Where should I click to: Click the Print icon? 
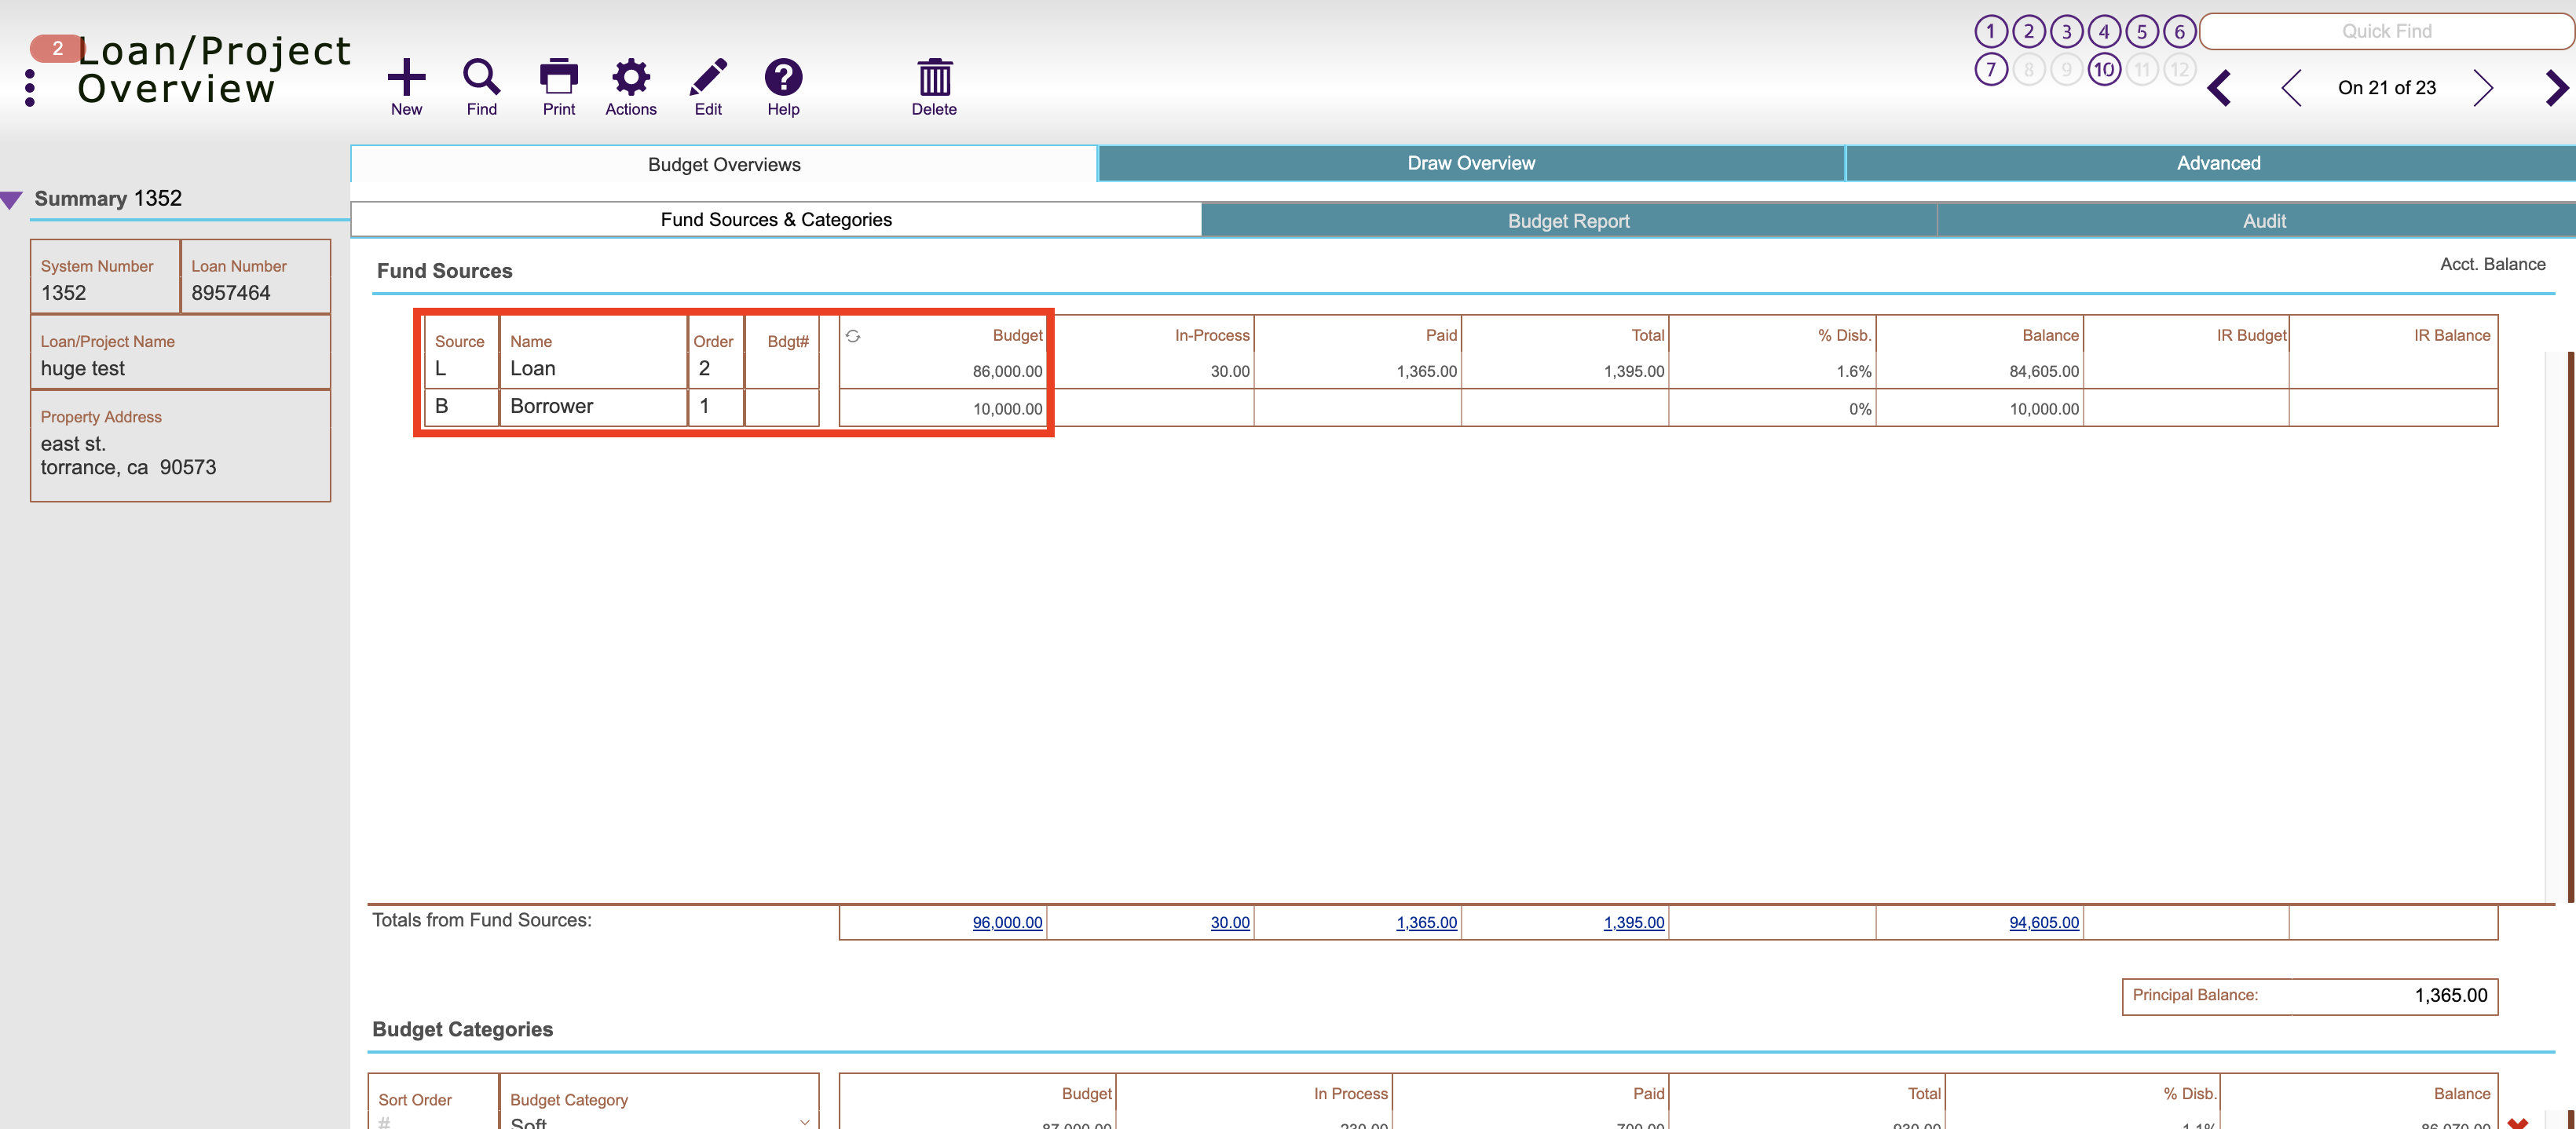click(x=559, y=77)
